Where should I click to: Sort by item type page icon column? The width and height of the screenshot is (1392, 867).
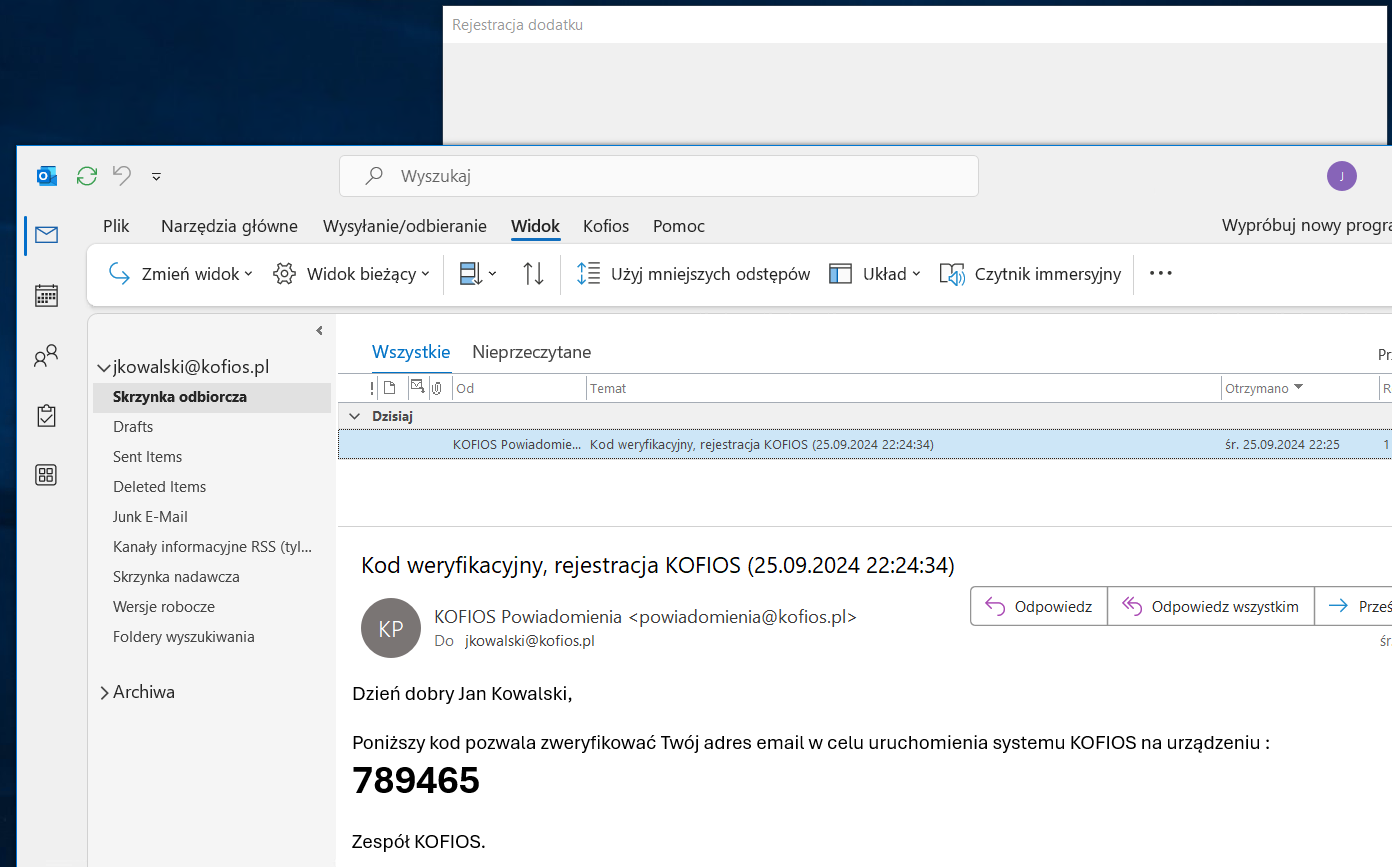coord(390,388)
